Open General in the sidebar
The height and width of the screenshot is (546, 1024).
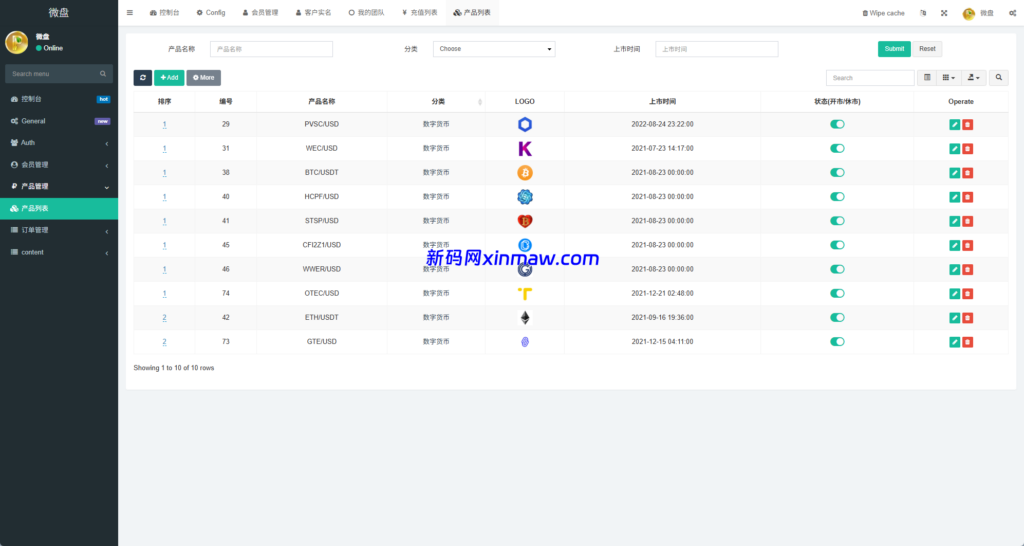point(59,121)
